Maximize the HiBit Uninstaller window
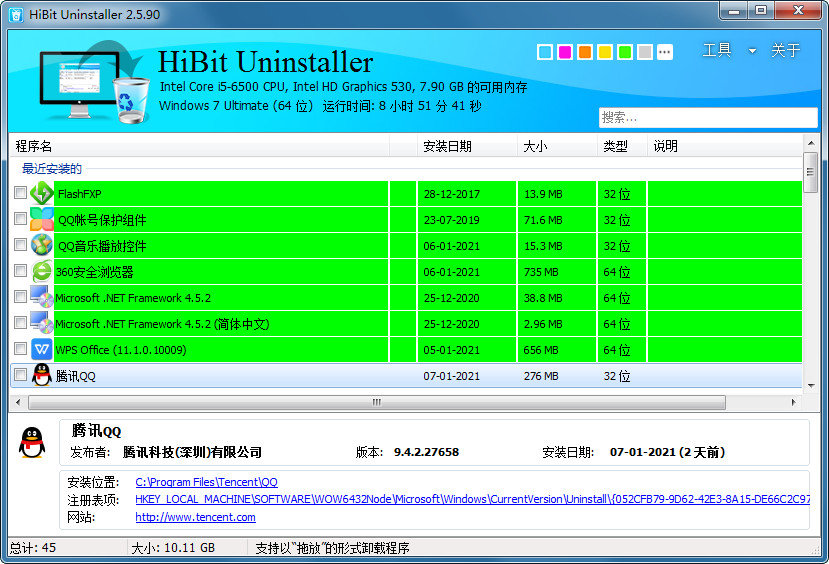Viewport: 829px width, 564px height. (x=761, y=11)
